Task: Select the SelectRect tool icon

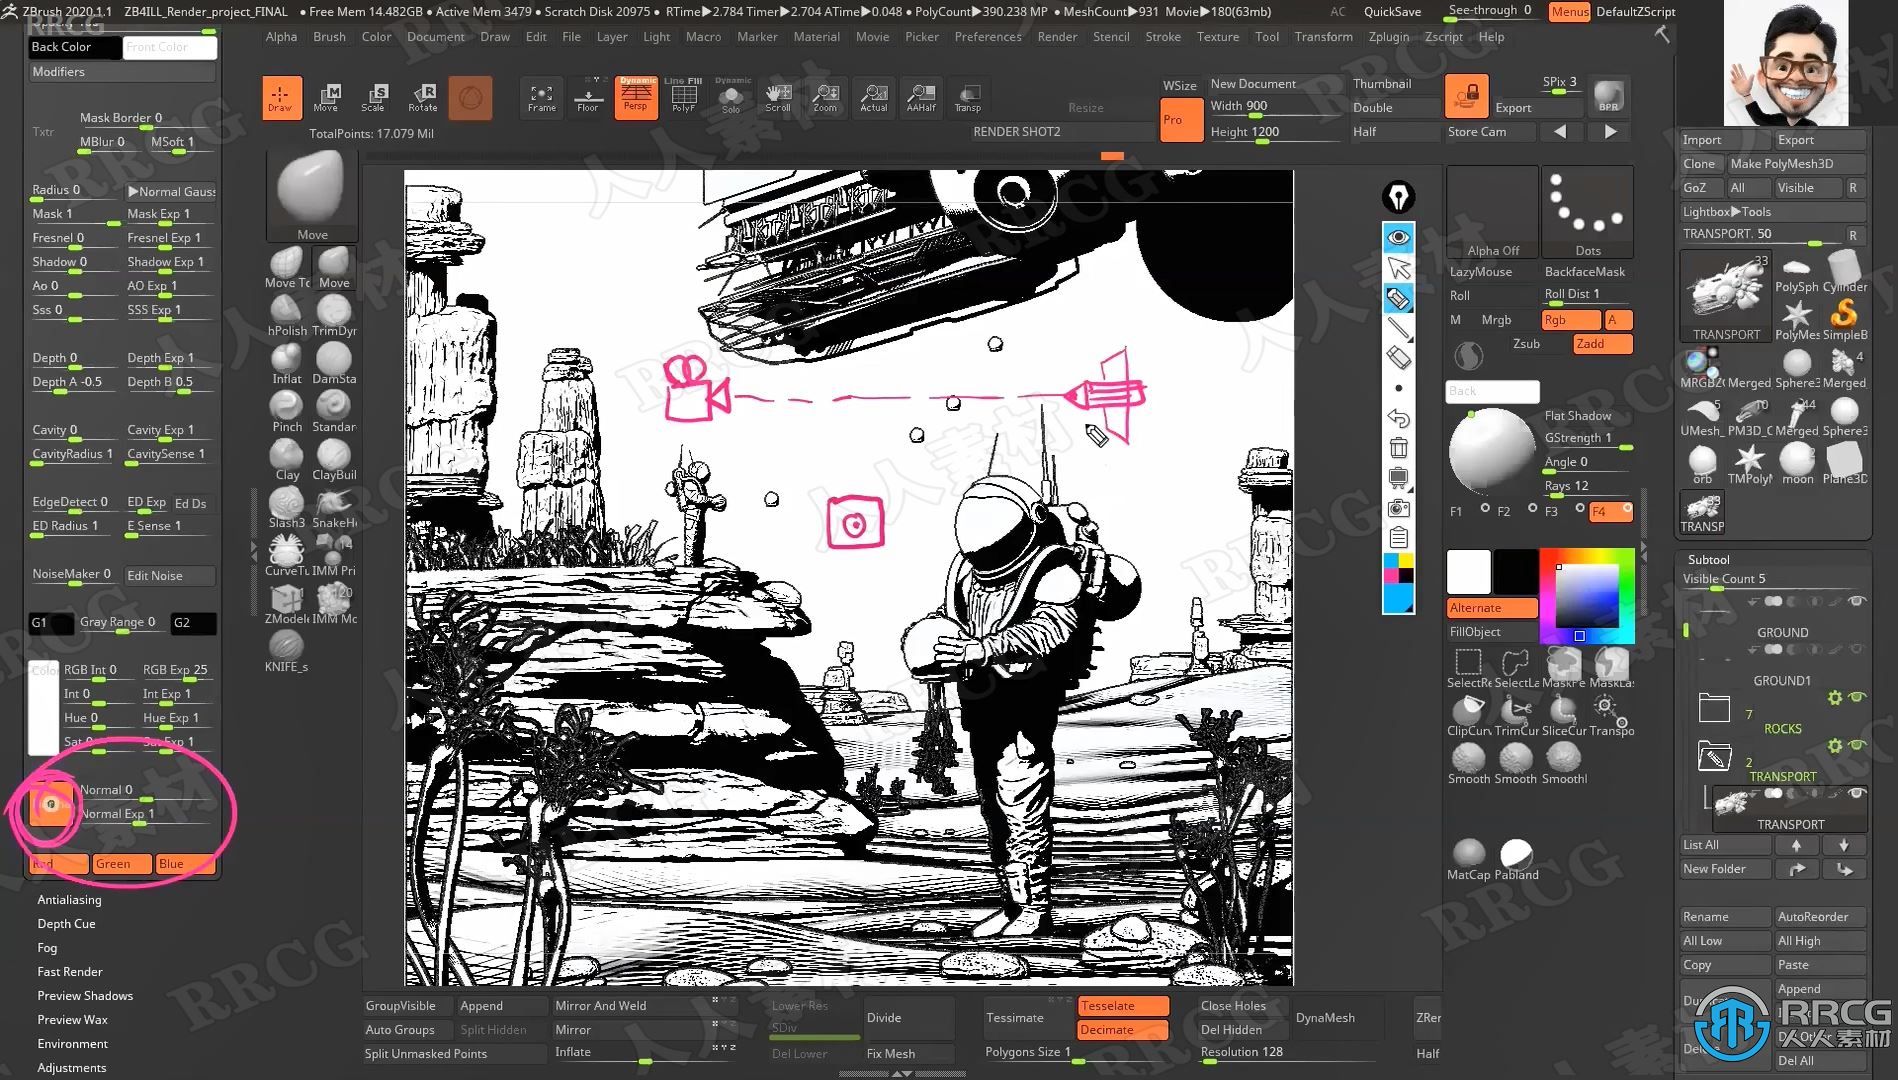Action: [x=1468, y=667]
